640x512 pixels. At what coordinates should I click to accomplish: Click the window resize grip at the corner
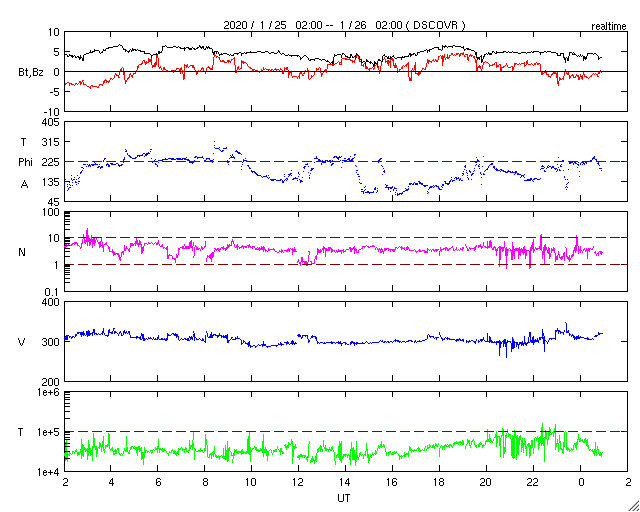click(x=633, y=506)
